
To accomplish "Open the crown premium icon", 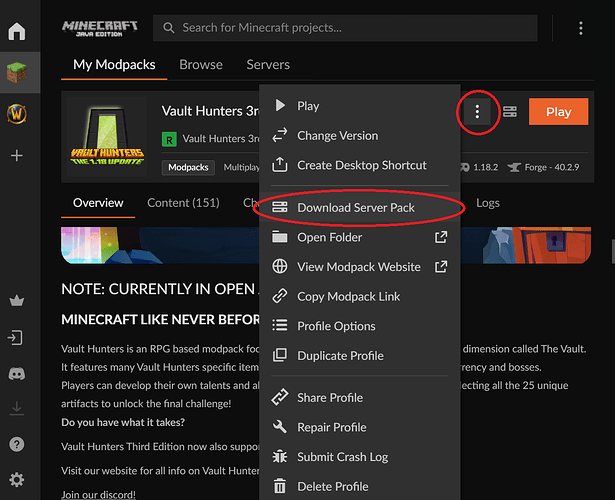I will [x=16, y=301].
